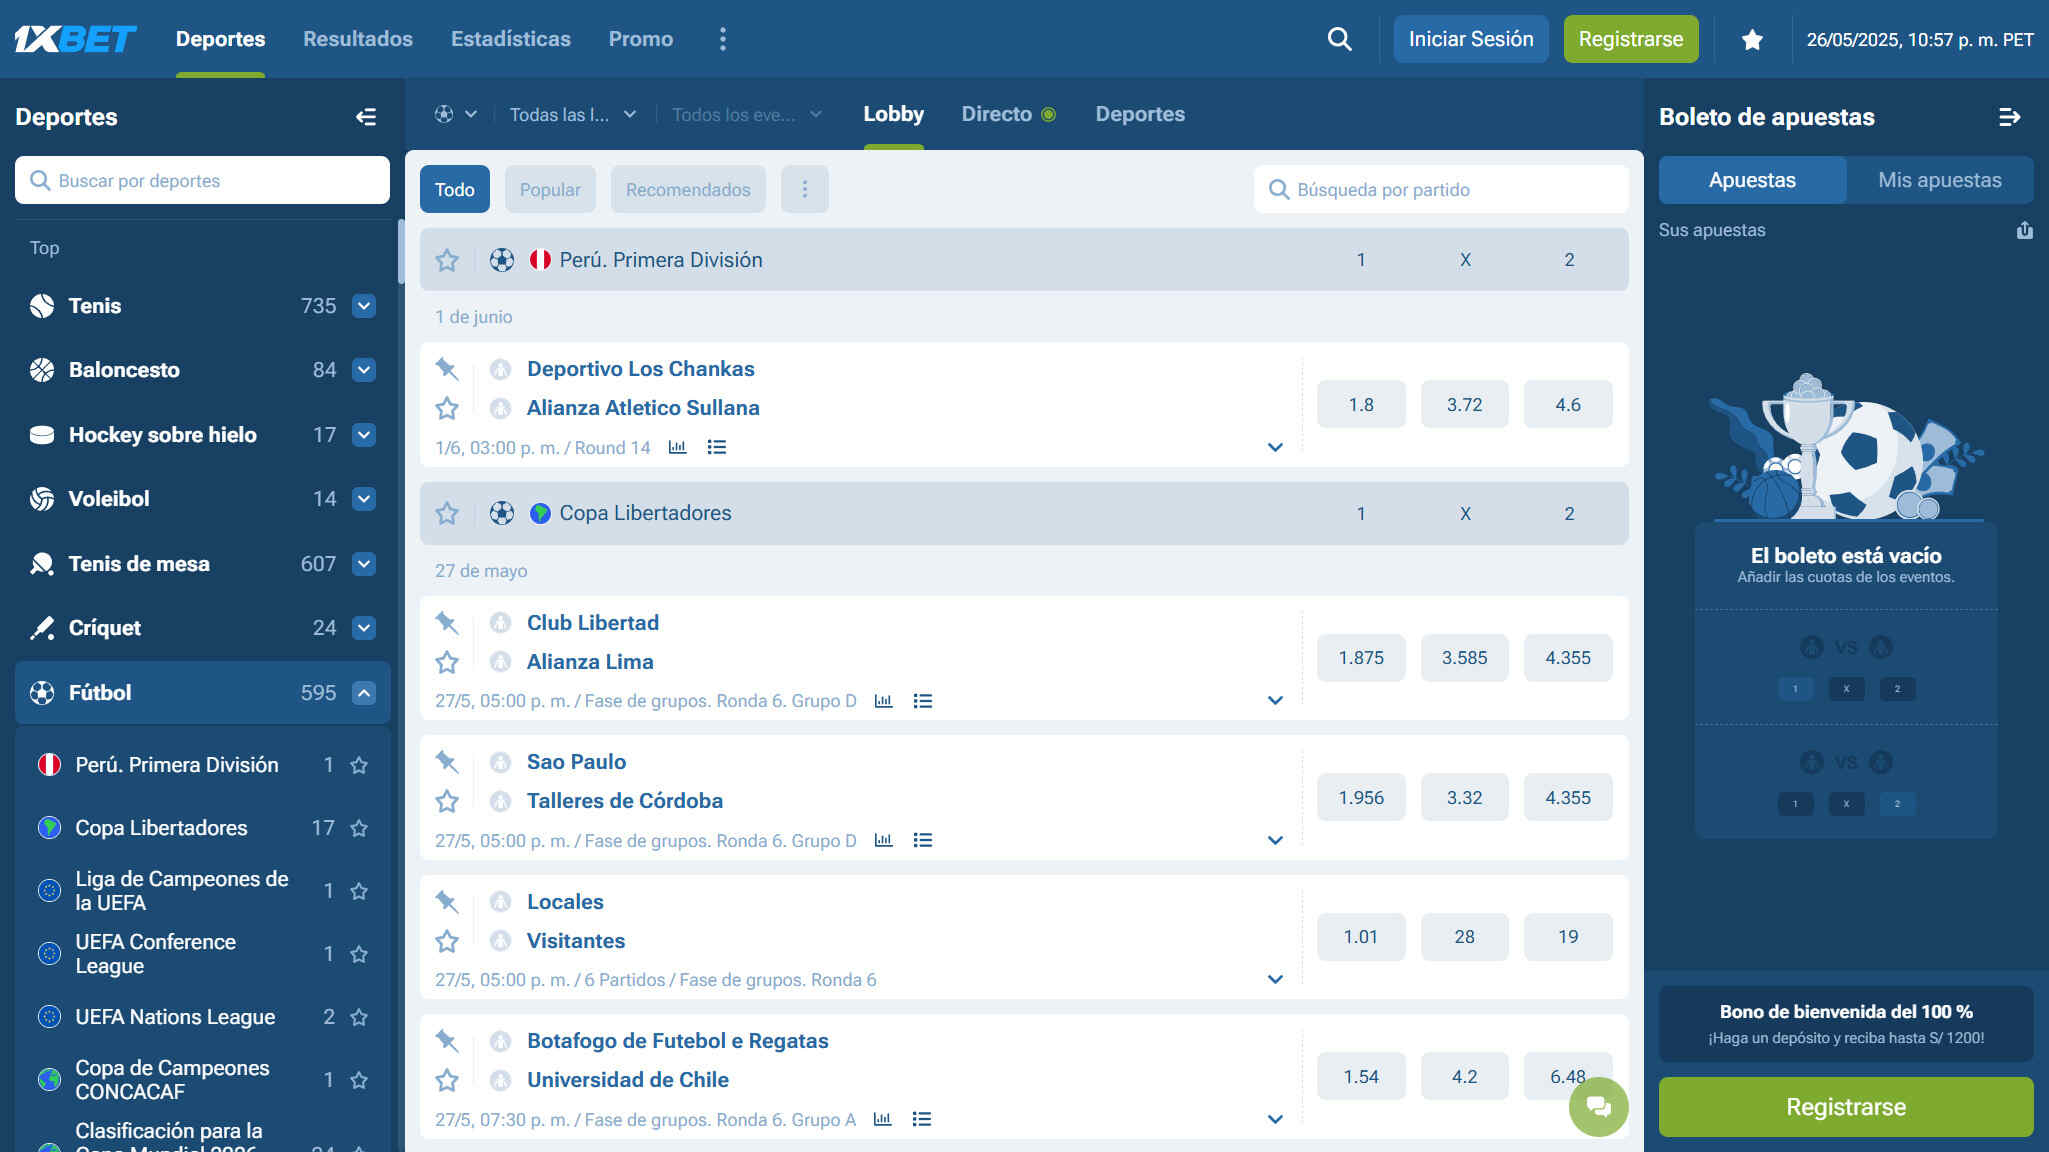
Task: Select the Recomendados filter tab
Action: point(688,189)
